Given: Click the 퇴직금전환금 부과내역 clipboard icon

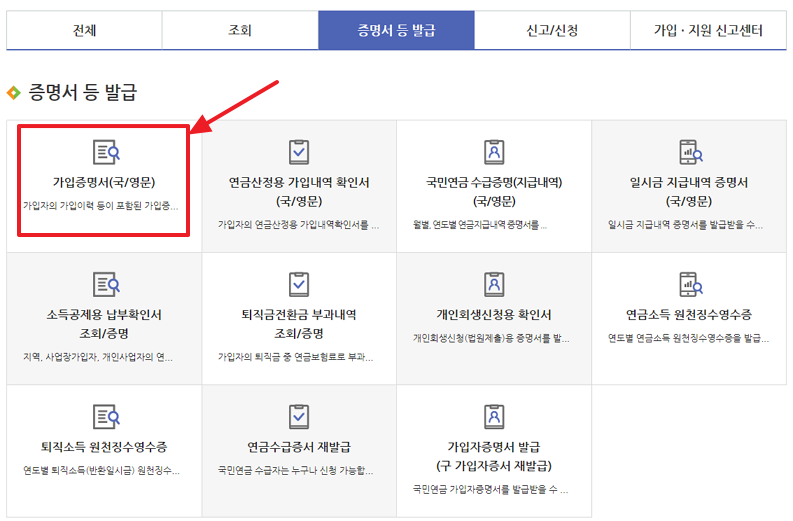Looking at the screenshot, I should tap(299, 284).
